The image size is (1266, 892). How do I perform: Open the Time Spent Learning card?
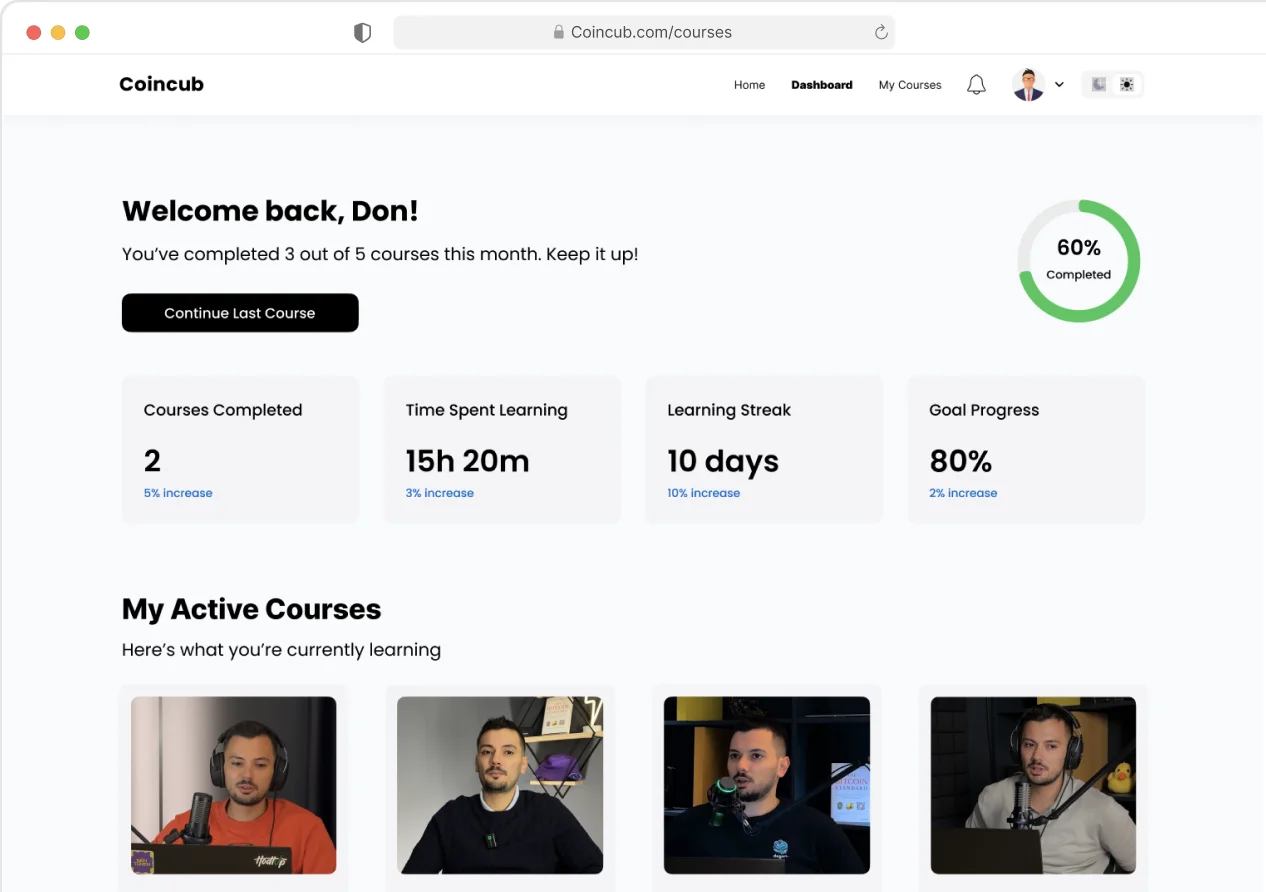[x=502, y=449]
